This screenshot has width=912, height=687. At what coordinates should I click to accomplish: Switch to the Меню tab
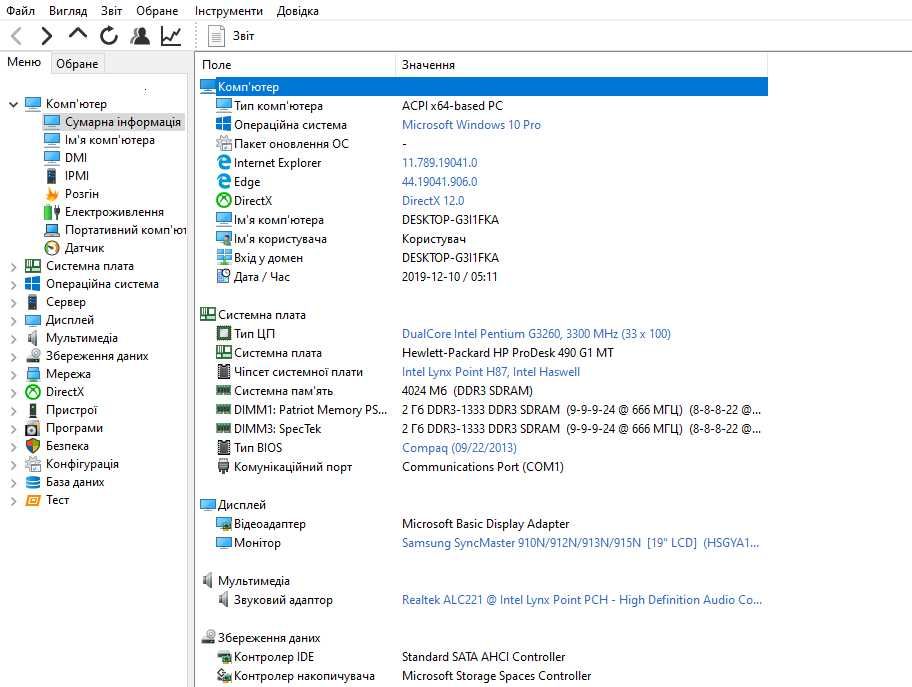24,62
